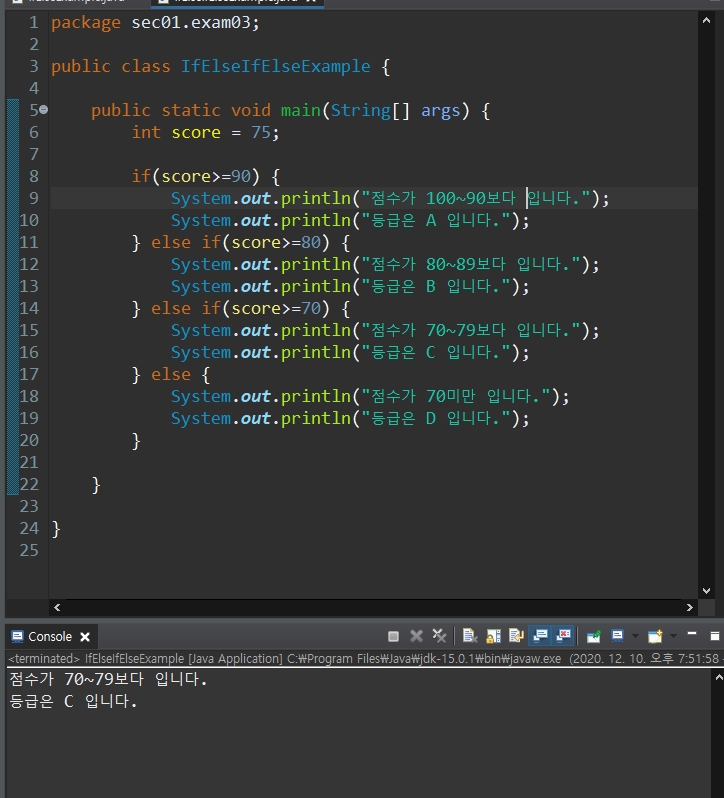Click the "static" keyword on line 5
The height and width of the screenshot is (798, 724).
point(191,110)
